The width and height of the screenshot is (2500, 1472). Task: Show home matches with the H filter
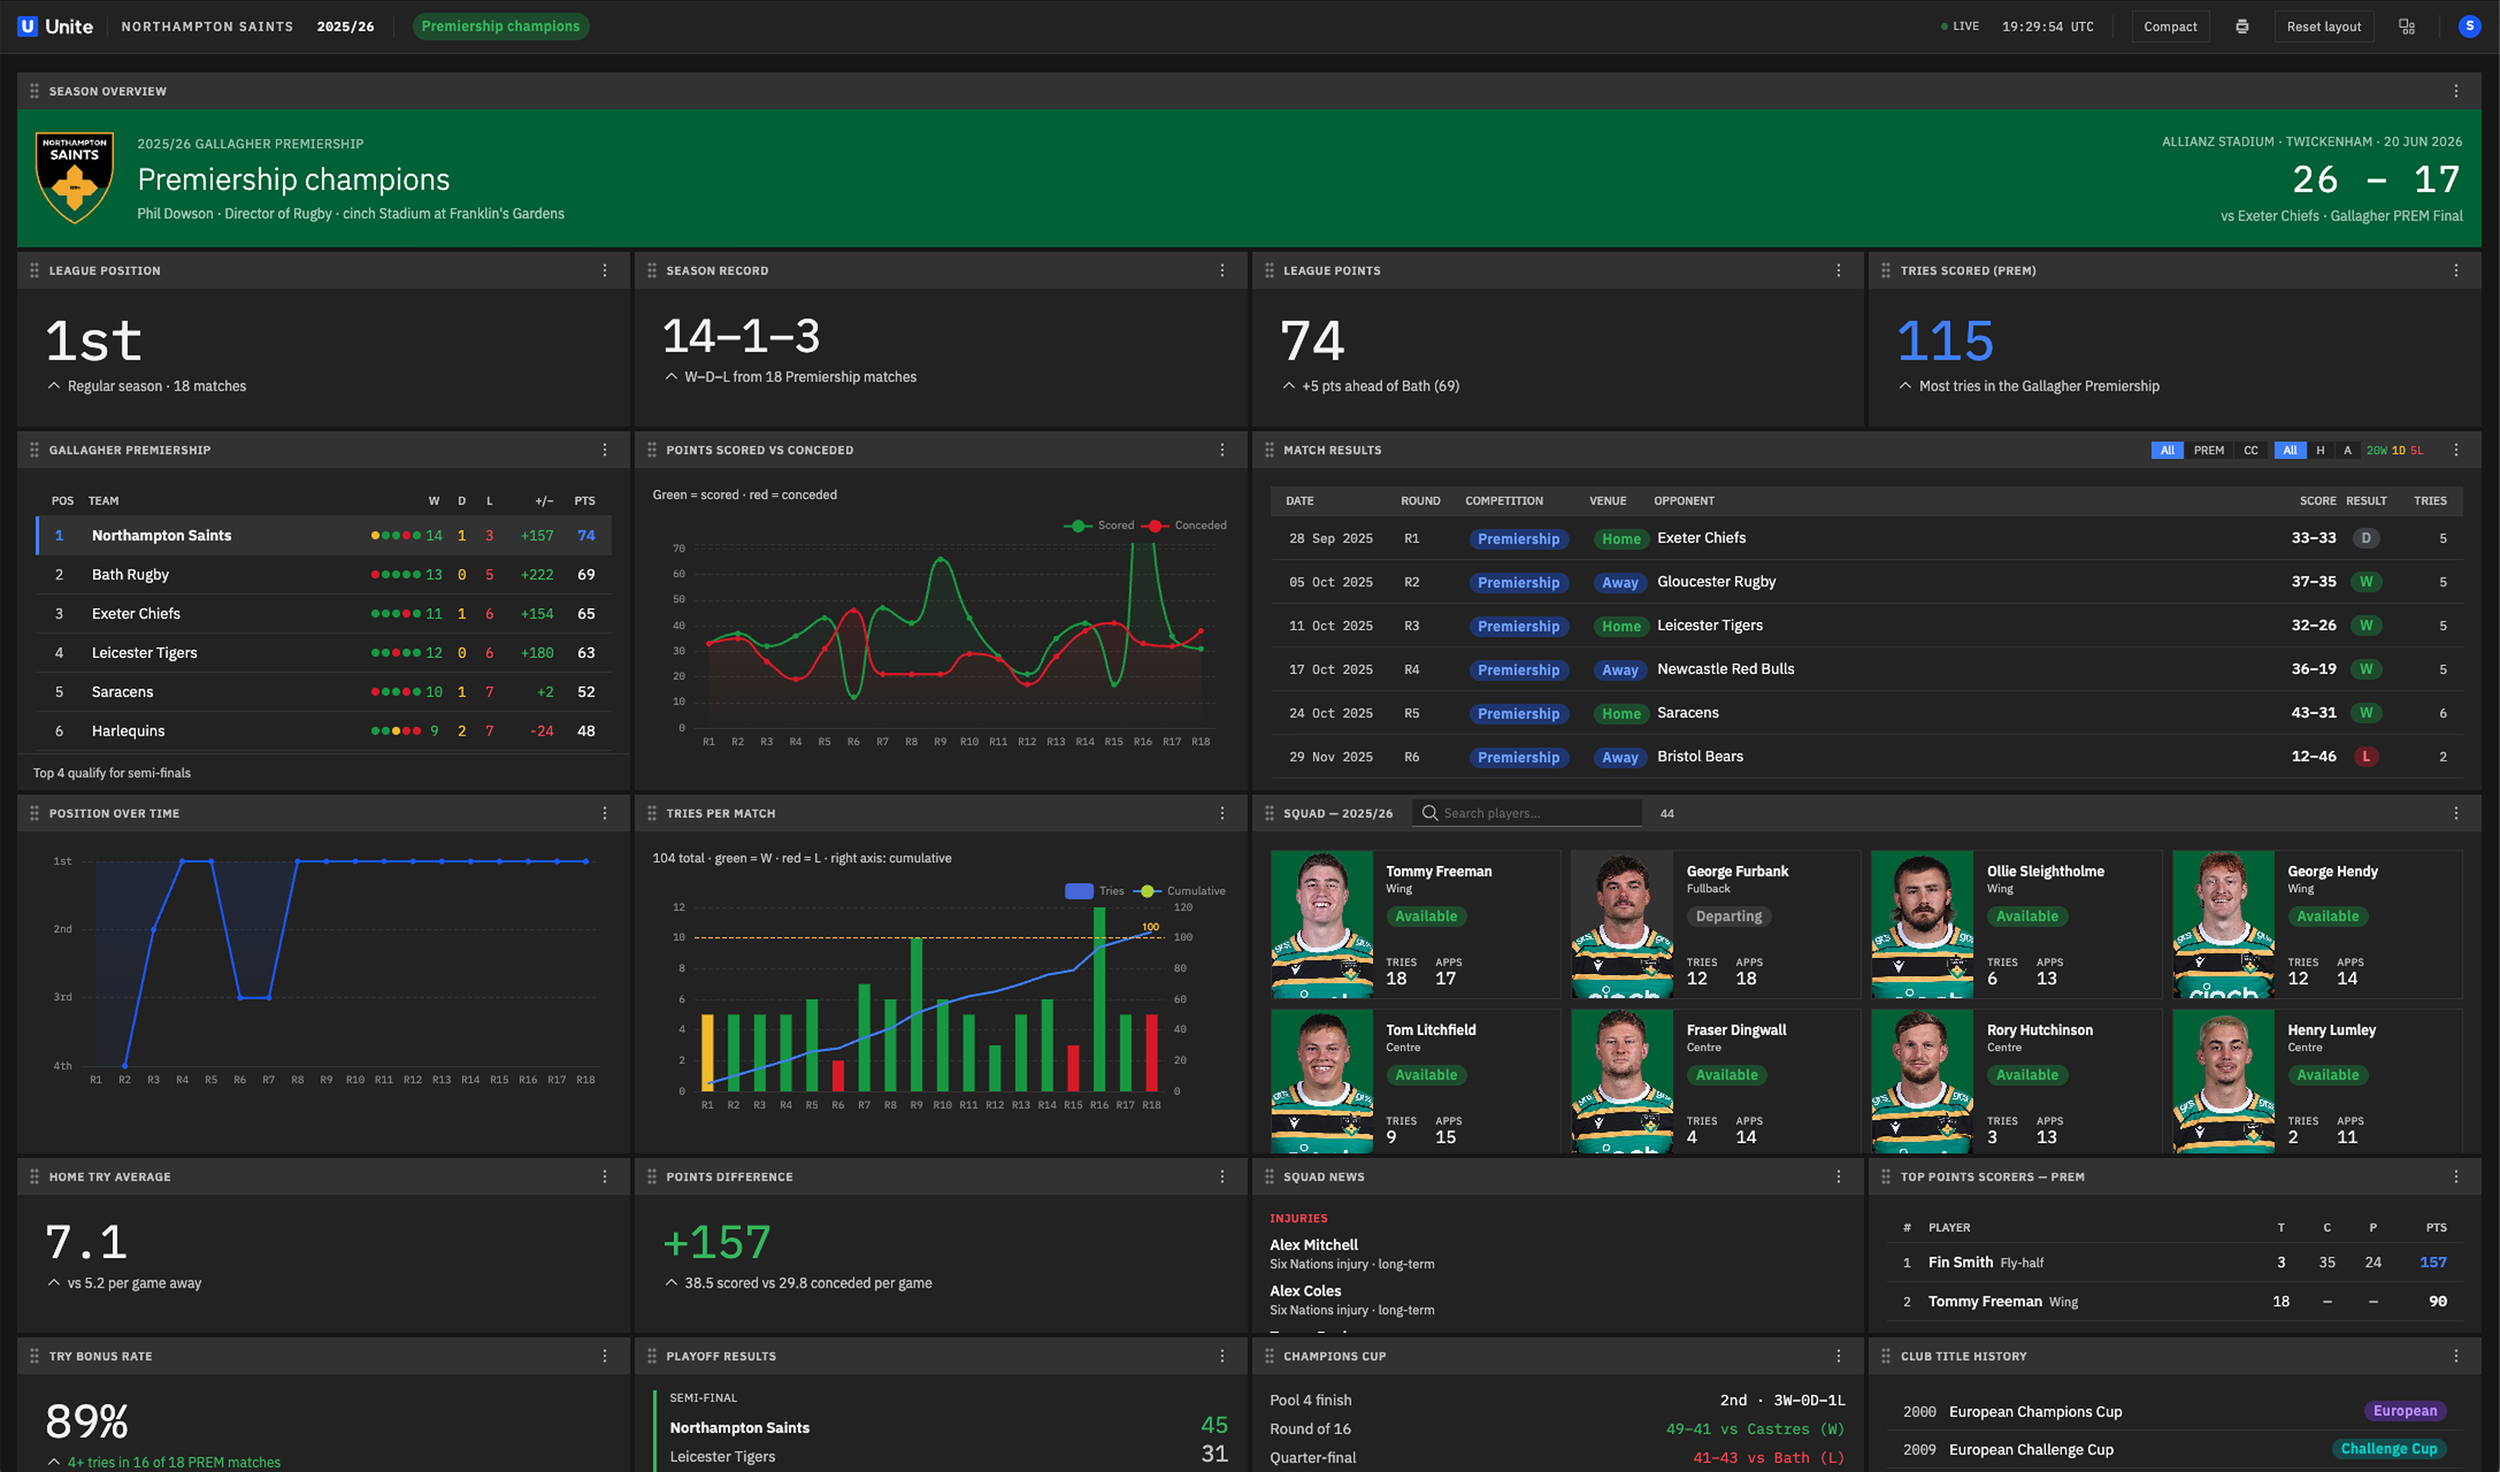[2320, 450]
